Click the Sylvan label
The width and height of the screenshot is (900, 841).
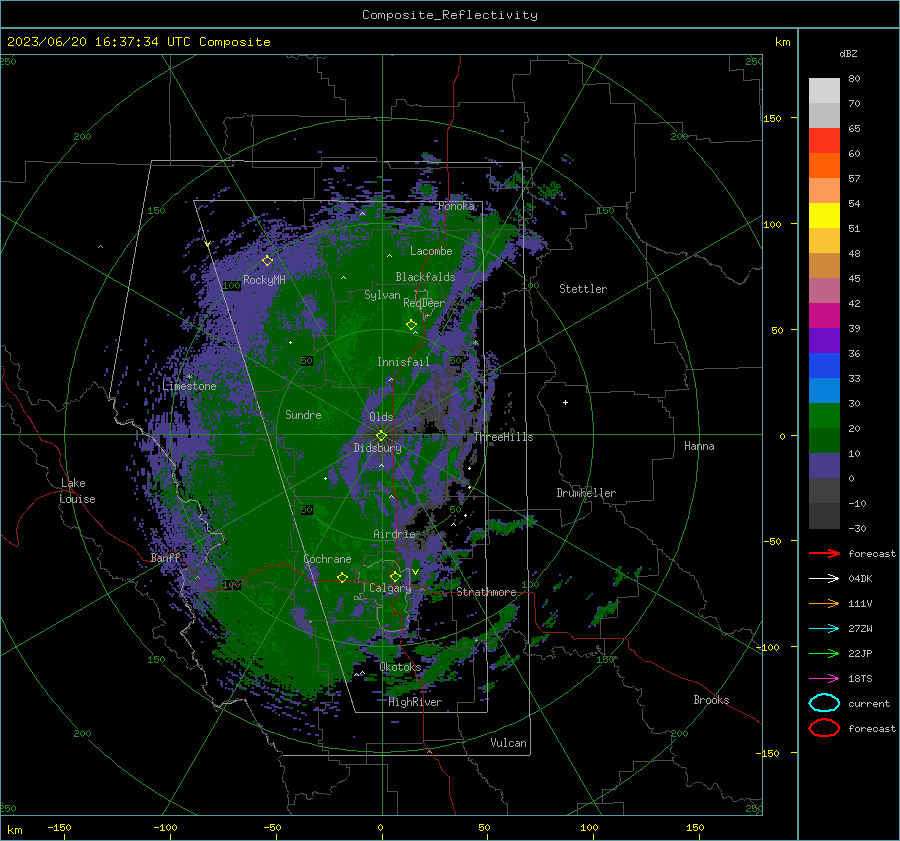(x=382, y=295)
